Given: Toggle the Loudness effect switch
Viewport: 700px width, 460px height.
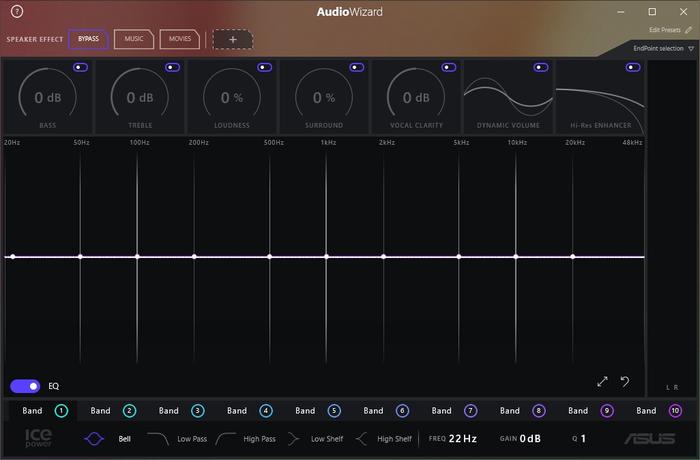Looking at the screenshot, I should coord(264,67).
